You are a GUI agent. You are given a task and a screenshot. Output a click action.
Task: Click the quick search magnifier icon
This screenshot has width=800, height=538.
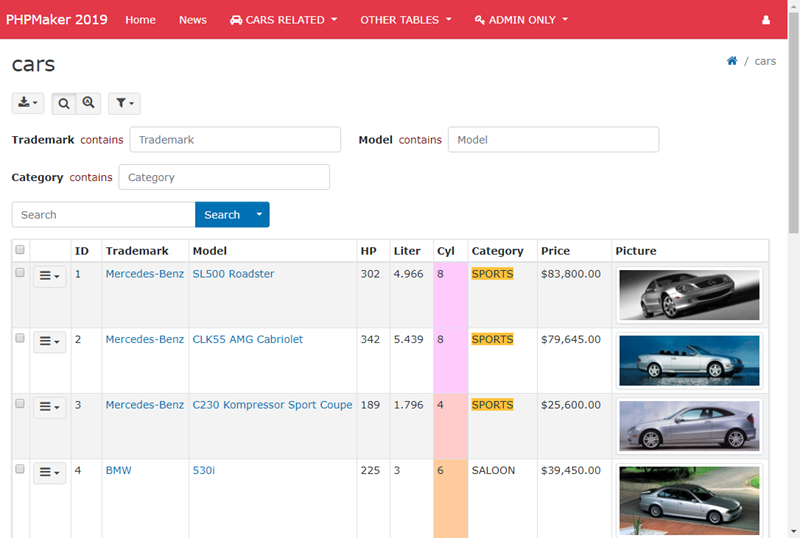coord(64,103)
